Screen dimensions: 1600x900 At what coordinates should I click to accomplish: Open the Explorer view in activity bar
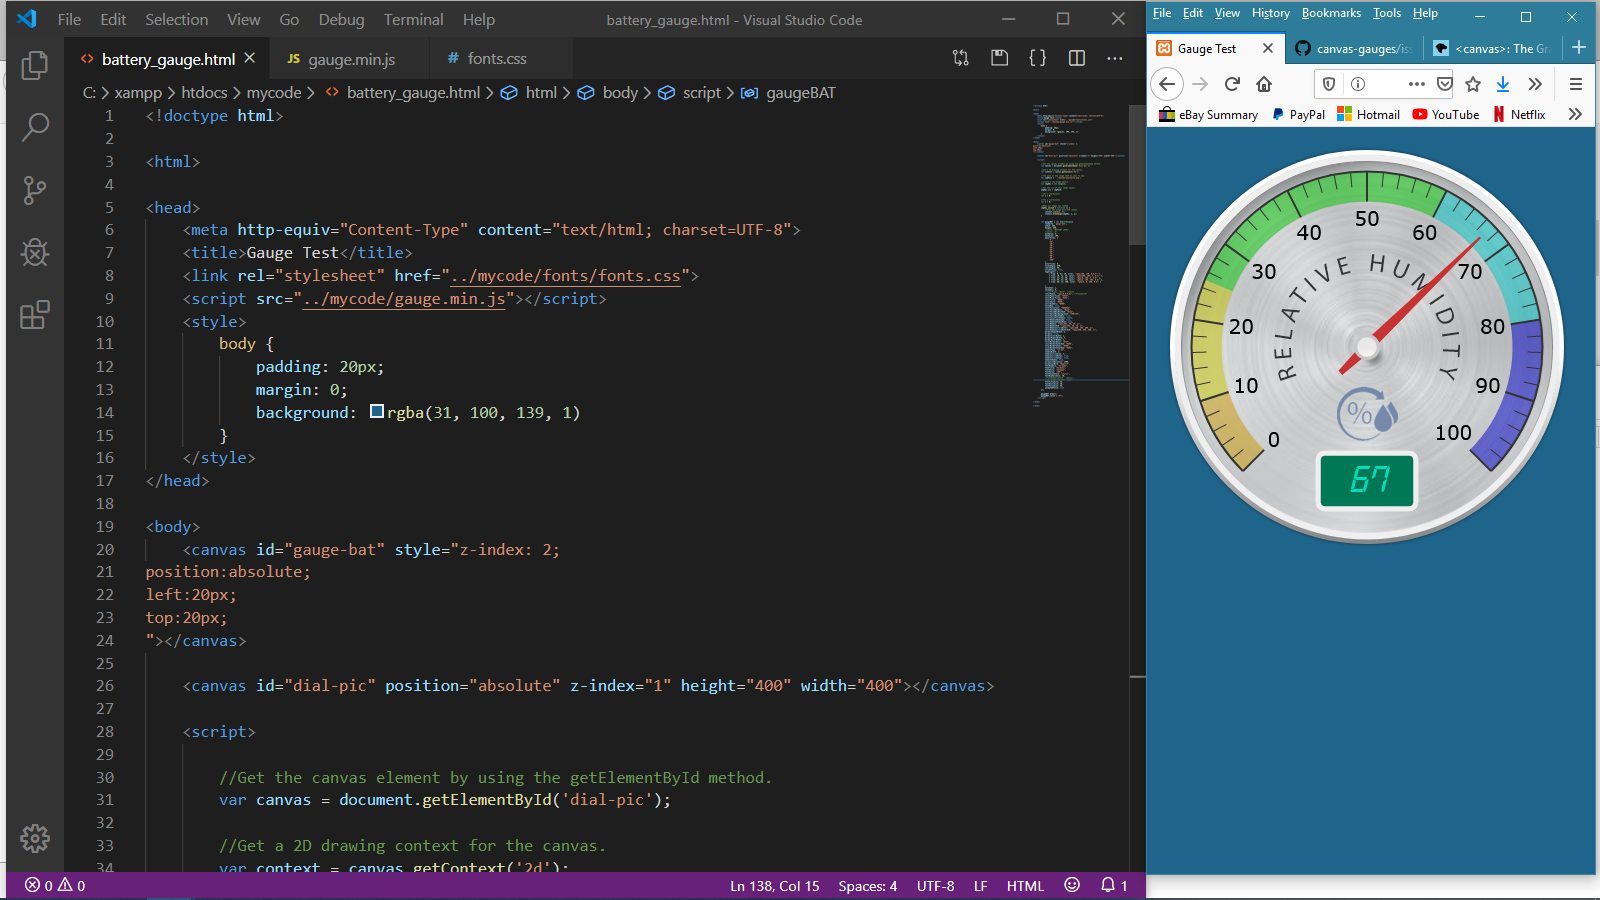pyautogui.click(x=35, y=65)
